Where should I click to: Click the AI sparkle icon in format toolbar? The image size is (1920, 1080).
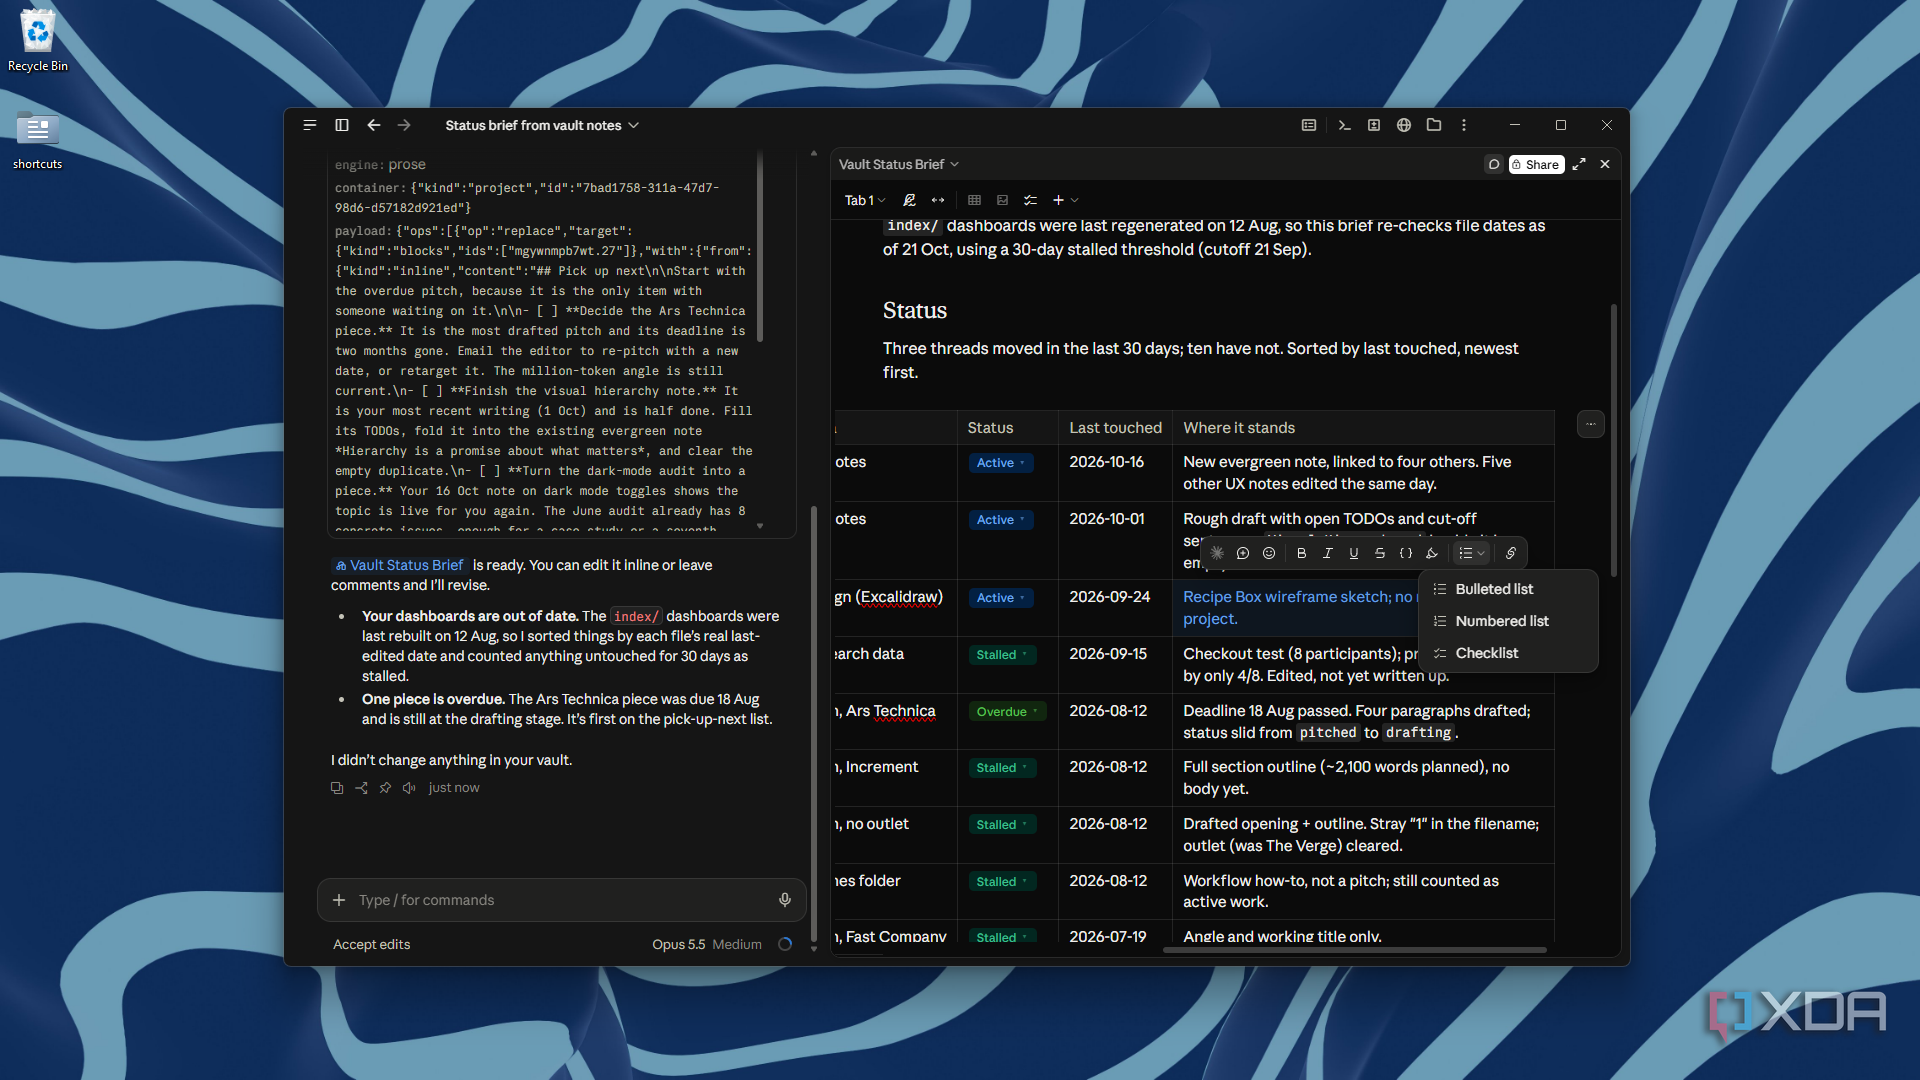click(1217, 553)
